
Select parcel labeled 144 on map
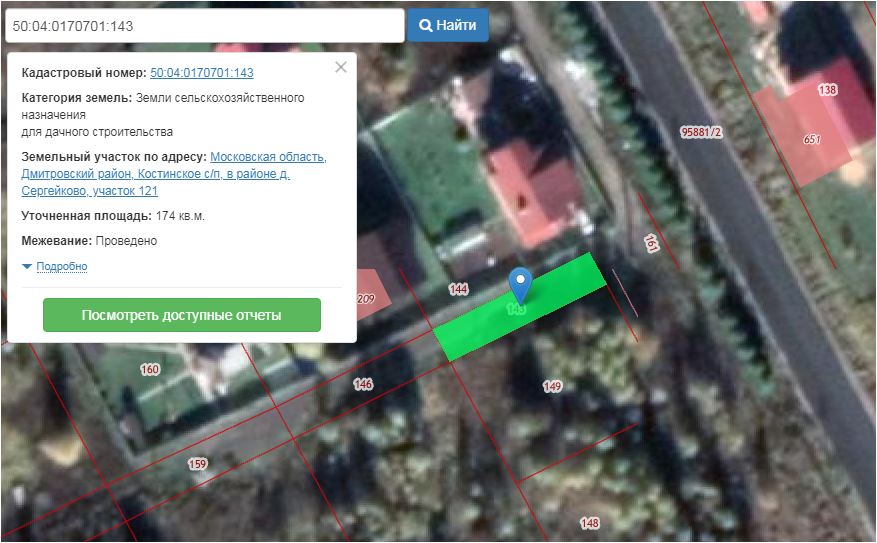[459, 289]
